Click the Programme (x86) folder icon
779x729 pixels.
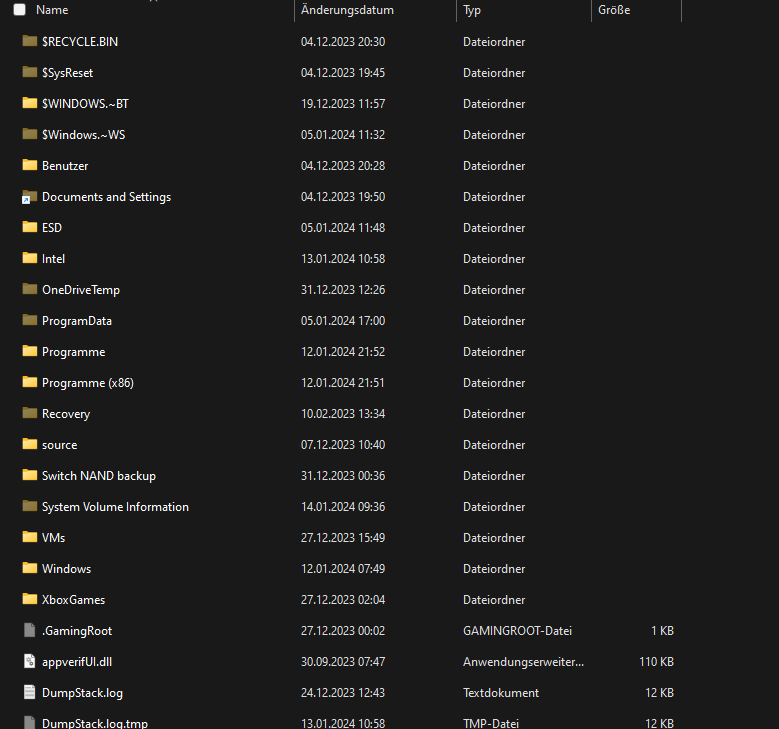pyautogui.click(x=30, y=382)
